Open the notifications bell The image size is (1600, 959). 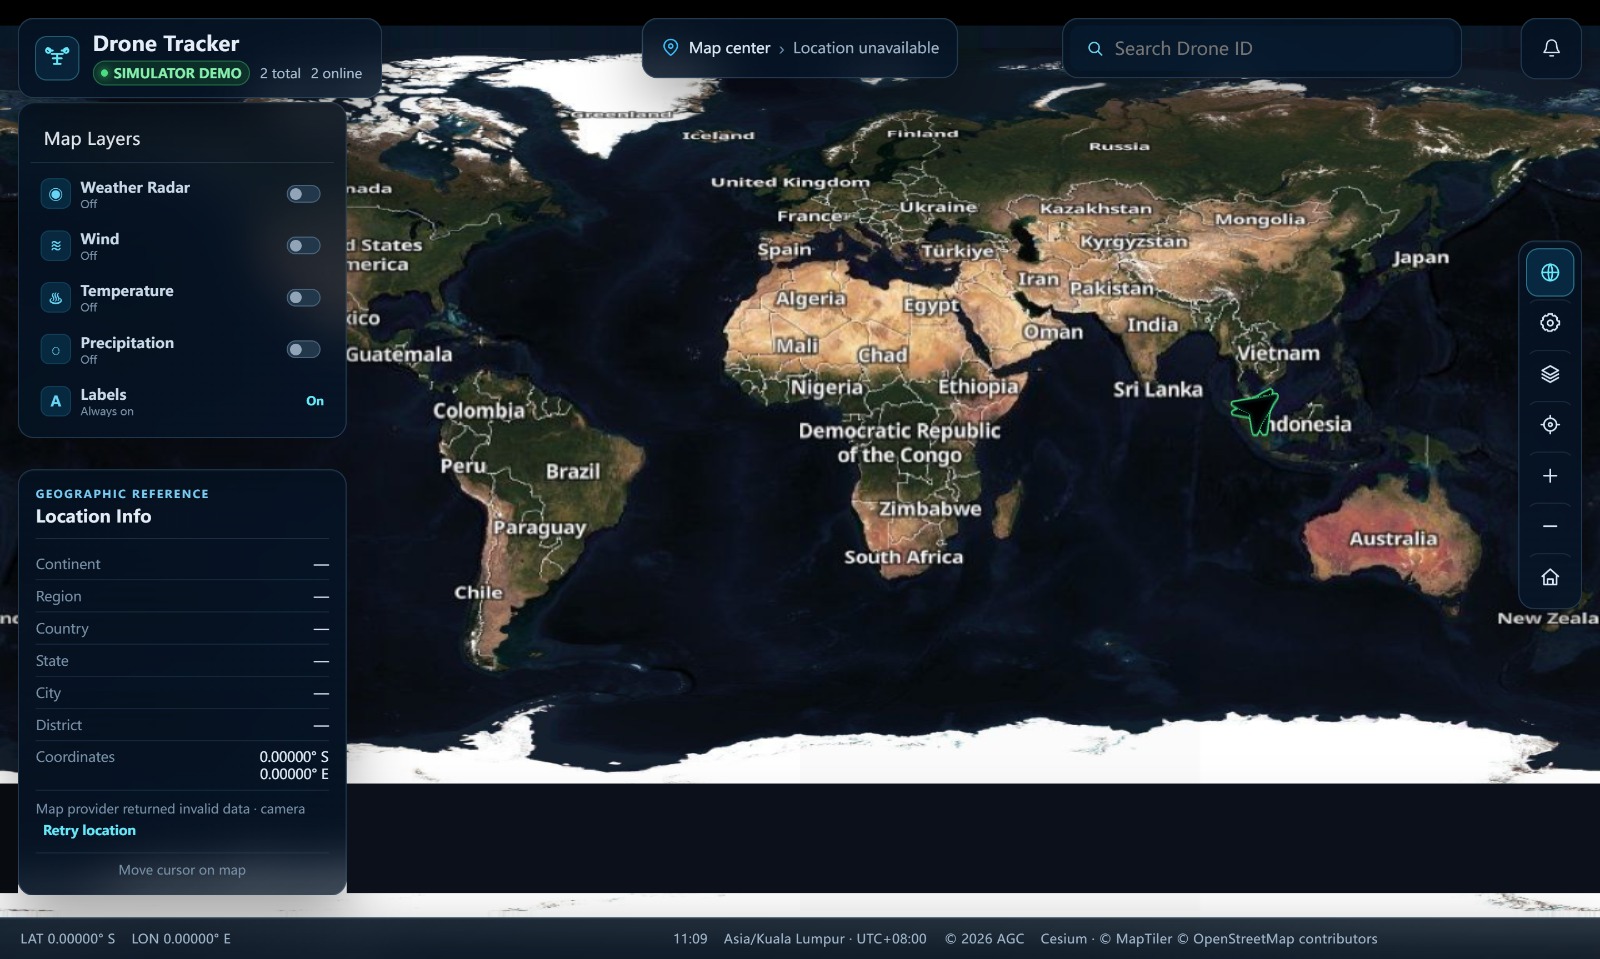[x=1551, y=48]
